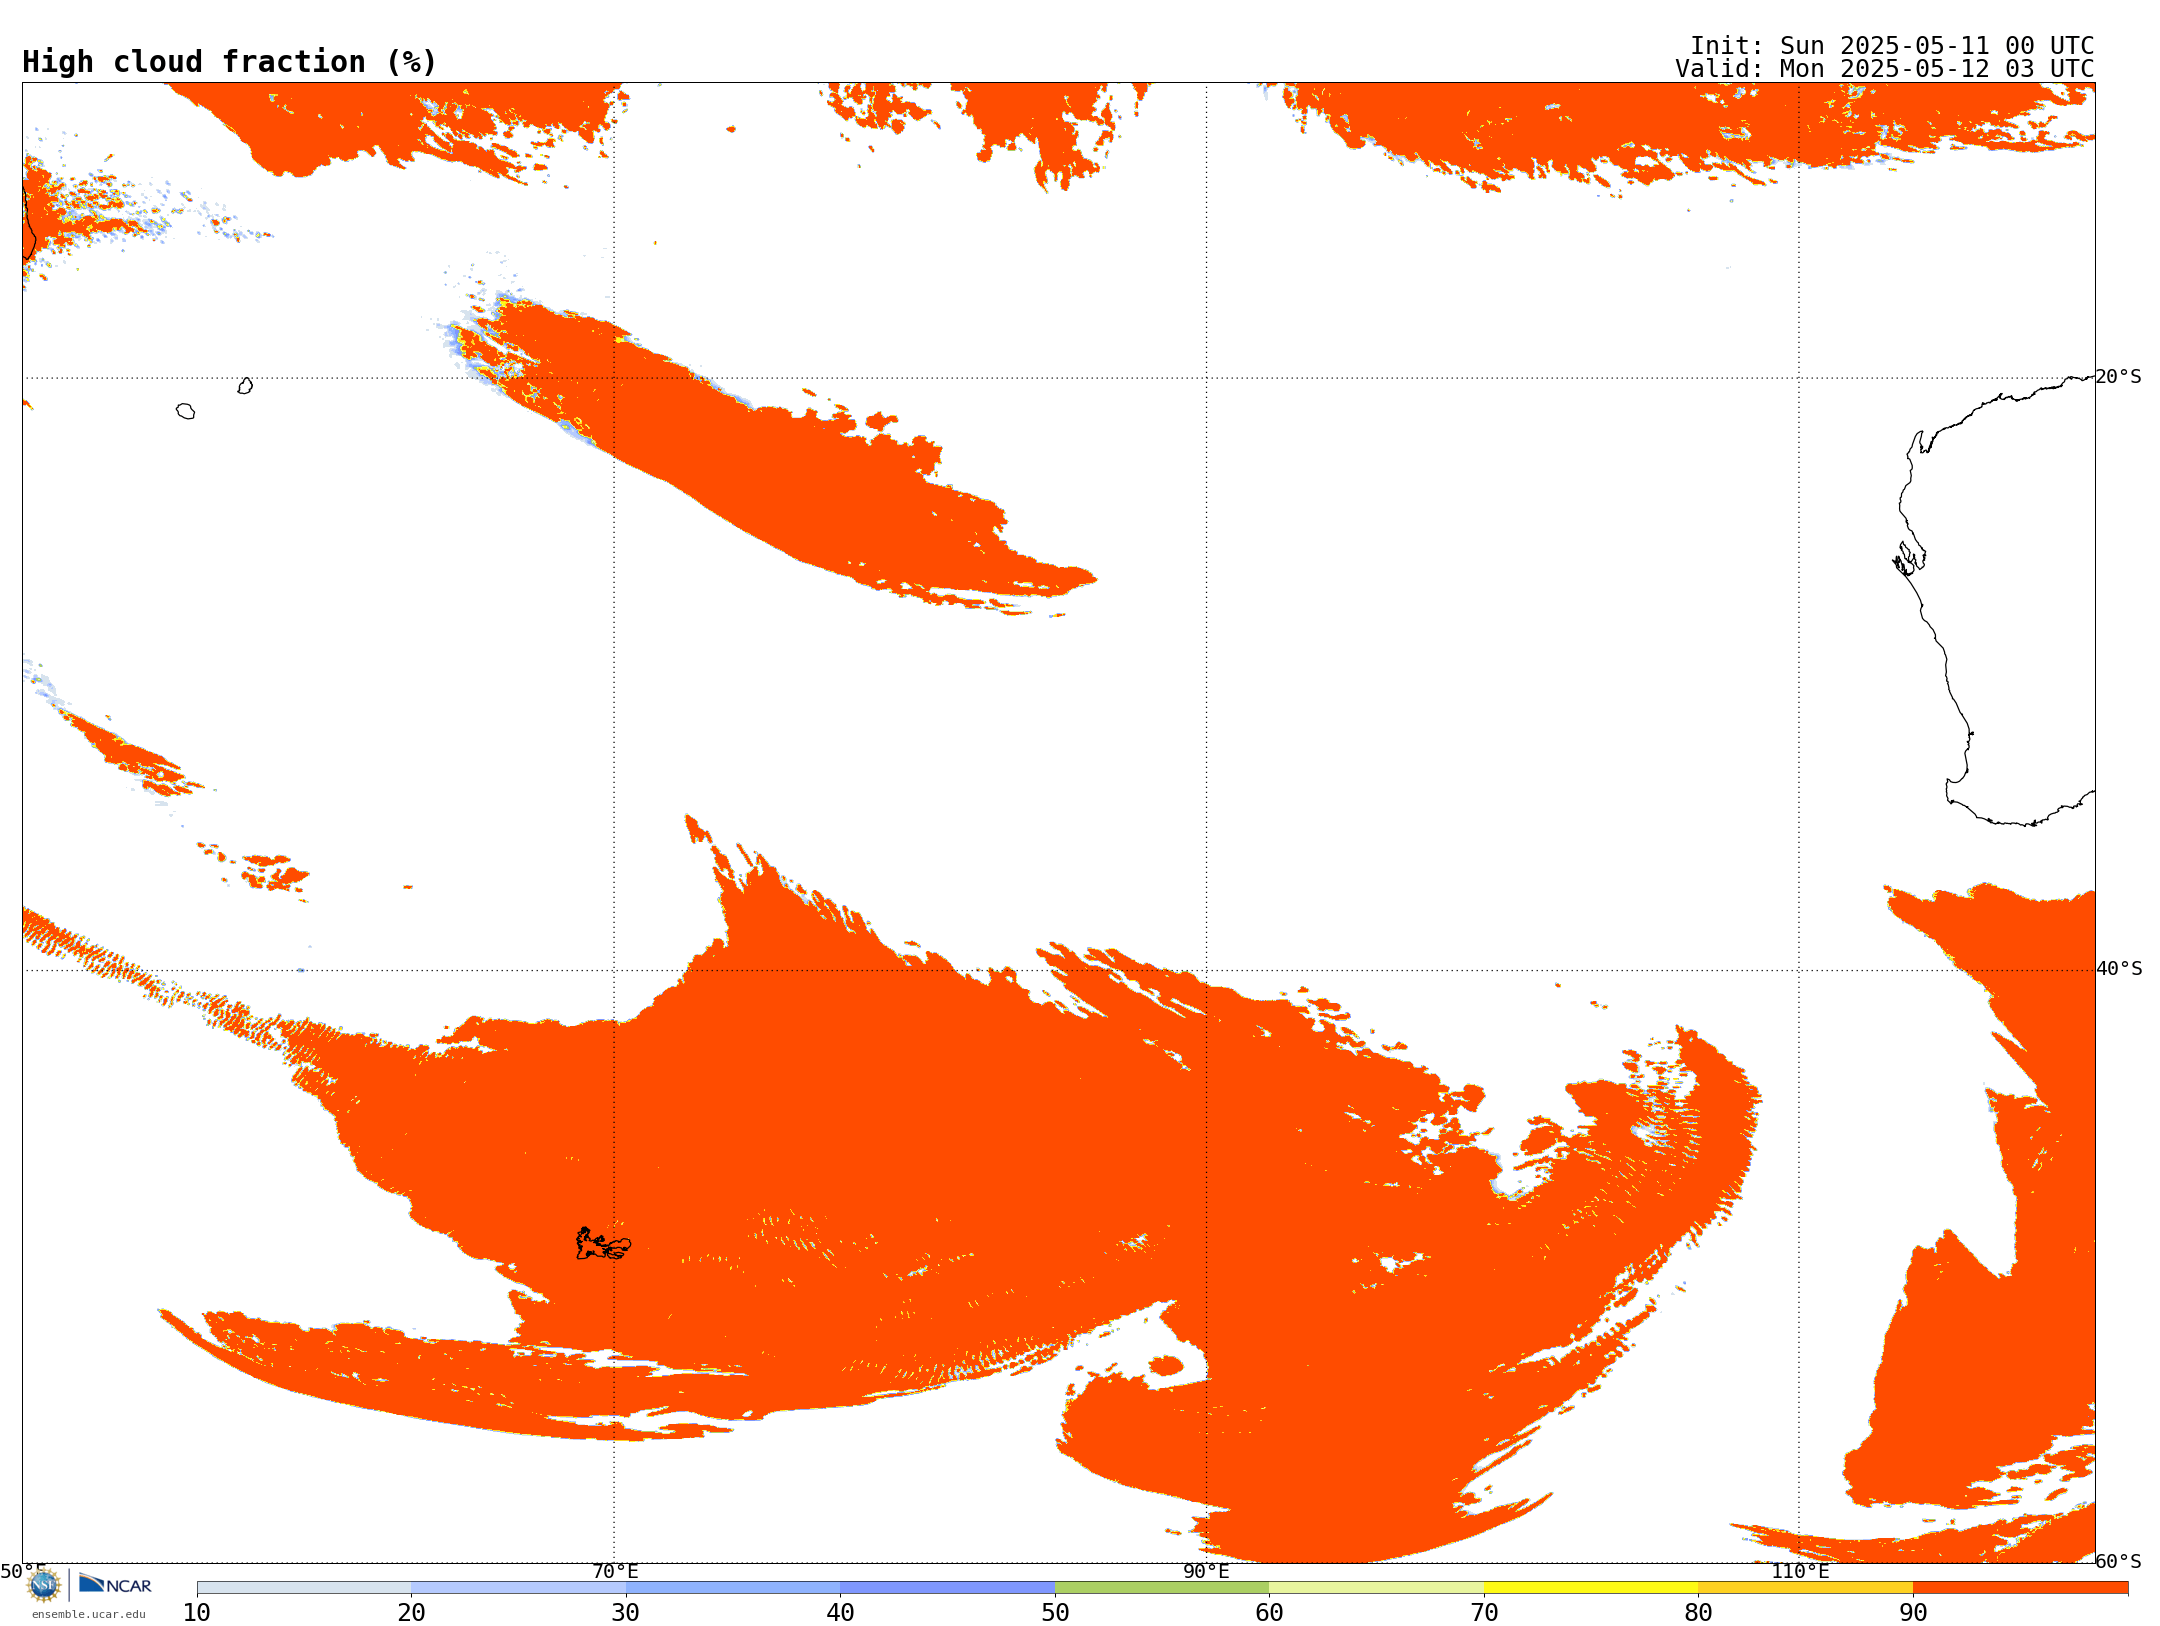Click the 110°E longitude label

1800,1571
